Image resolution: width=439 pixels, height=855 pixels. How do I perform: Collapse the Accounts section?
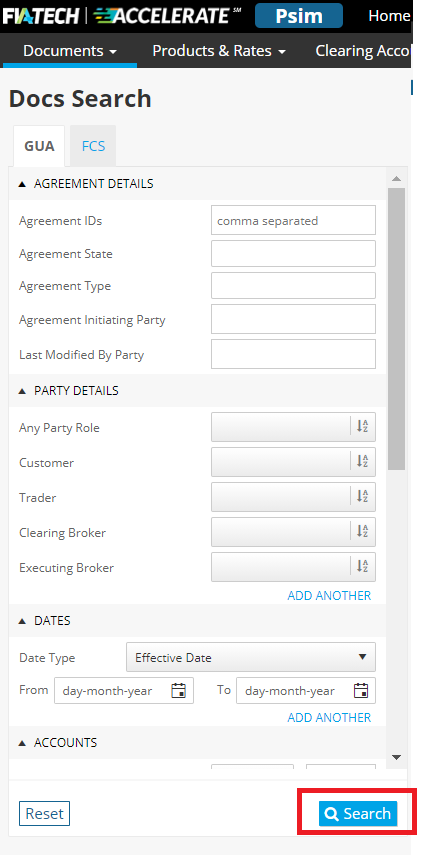pos(22,743)
